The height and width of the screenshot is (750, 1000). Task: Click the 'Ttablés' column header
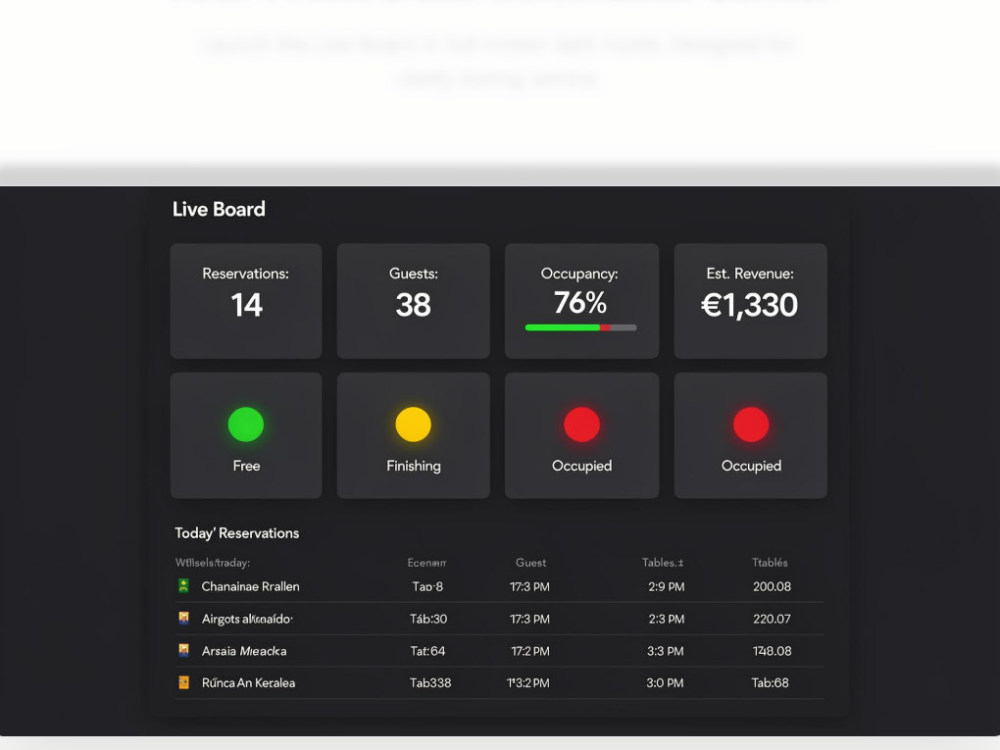click(770, 562)
